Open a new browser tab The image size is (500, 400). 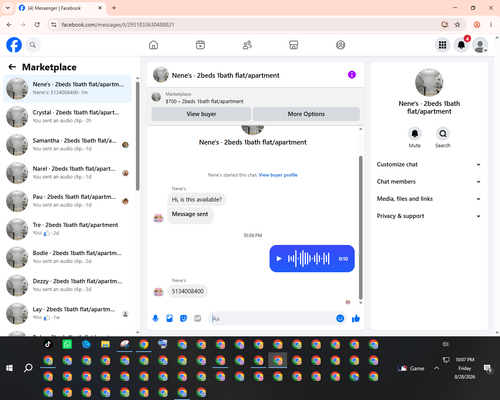[114, 8]
